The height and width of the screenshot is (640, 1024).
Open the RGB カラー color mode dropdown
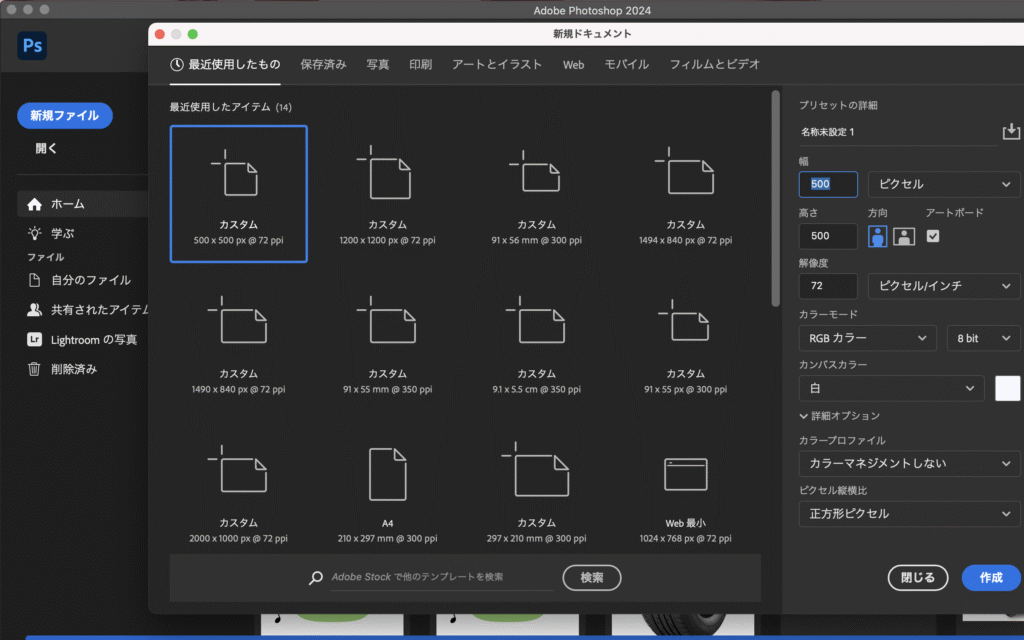867,339
